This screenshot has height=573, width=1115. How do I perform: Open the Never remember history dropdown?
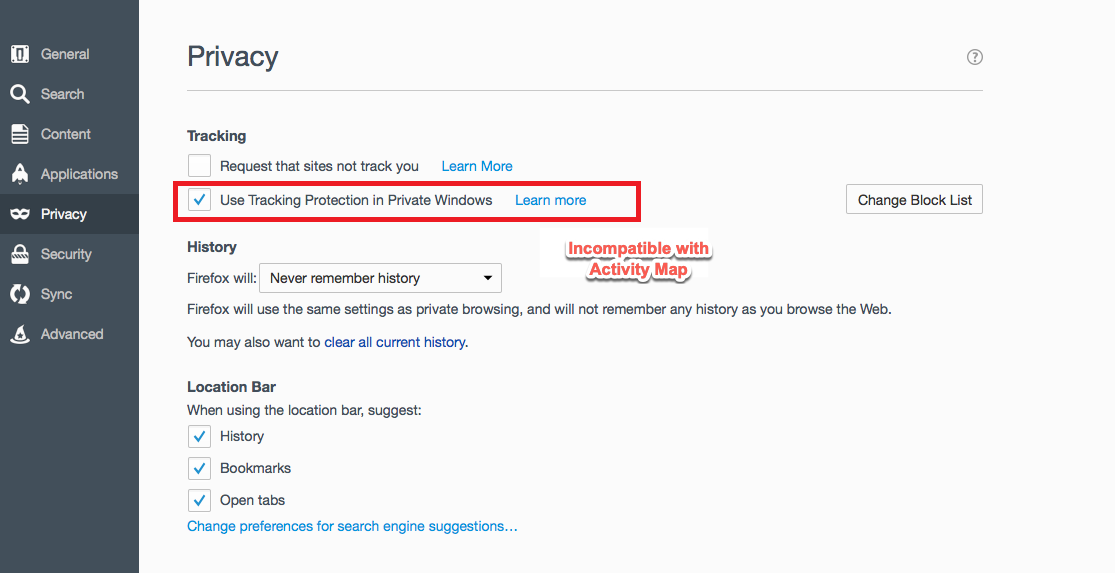click(380, 278)
